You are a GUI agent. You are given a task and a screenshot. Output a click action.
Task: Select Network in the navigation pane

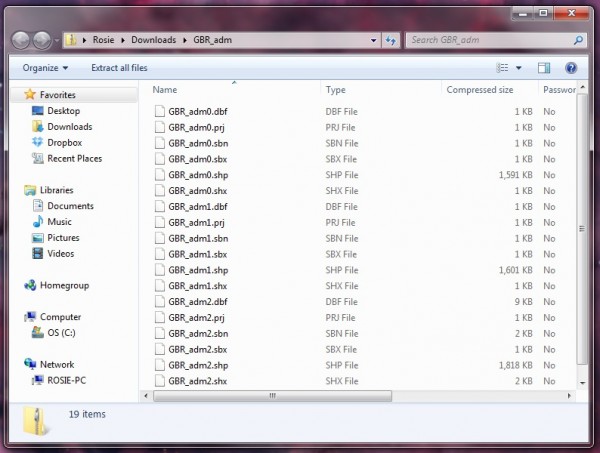[57, 364]
